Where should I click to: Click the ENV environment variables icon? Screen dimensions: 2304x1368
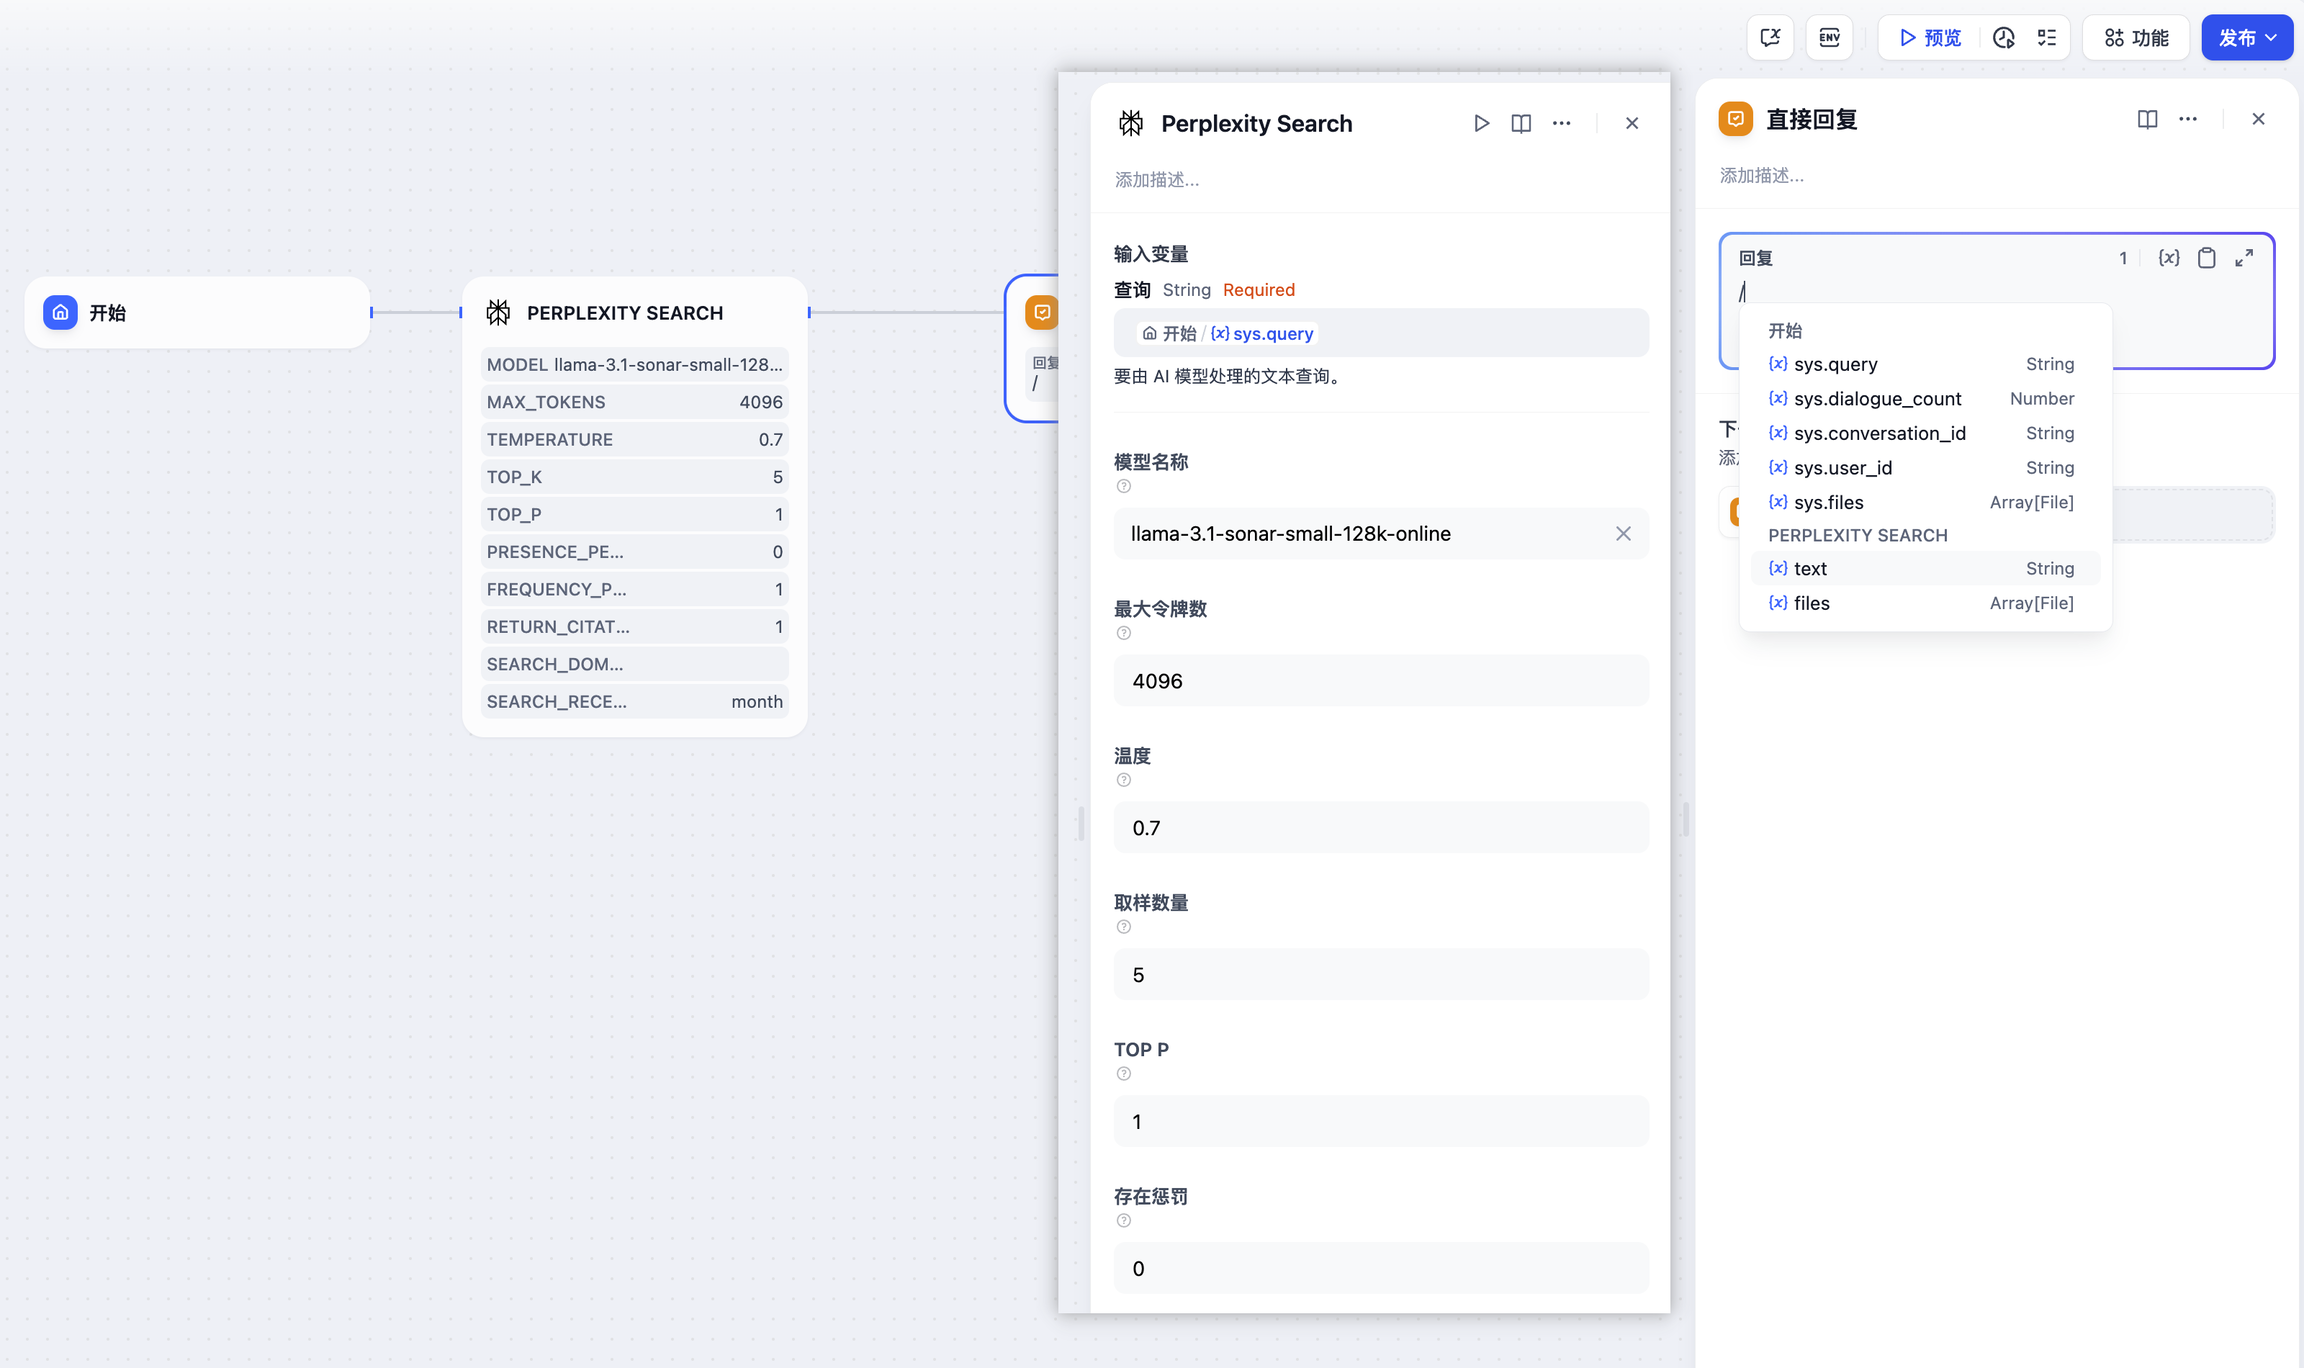point(1829,38)
